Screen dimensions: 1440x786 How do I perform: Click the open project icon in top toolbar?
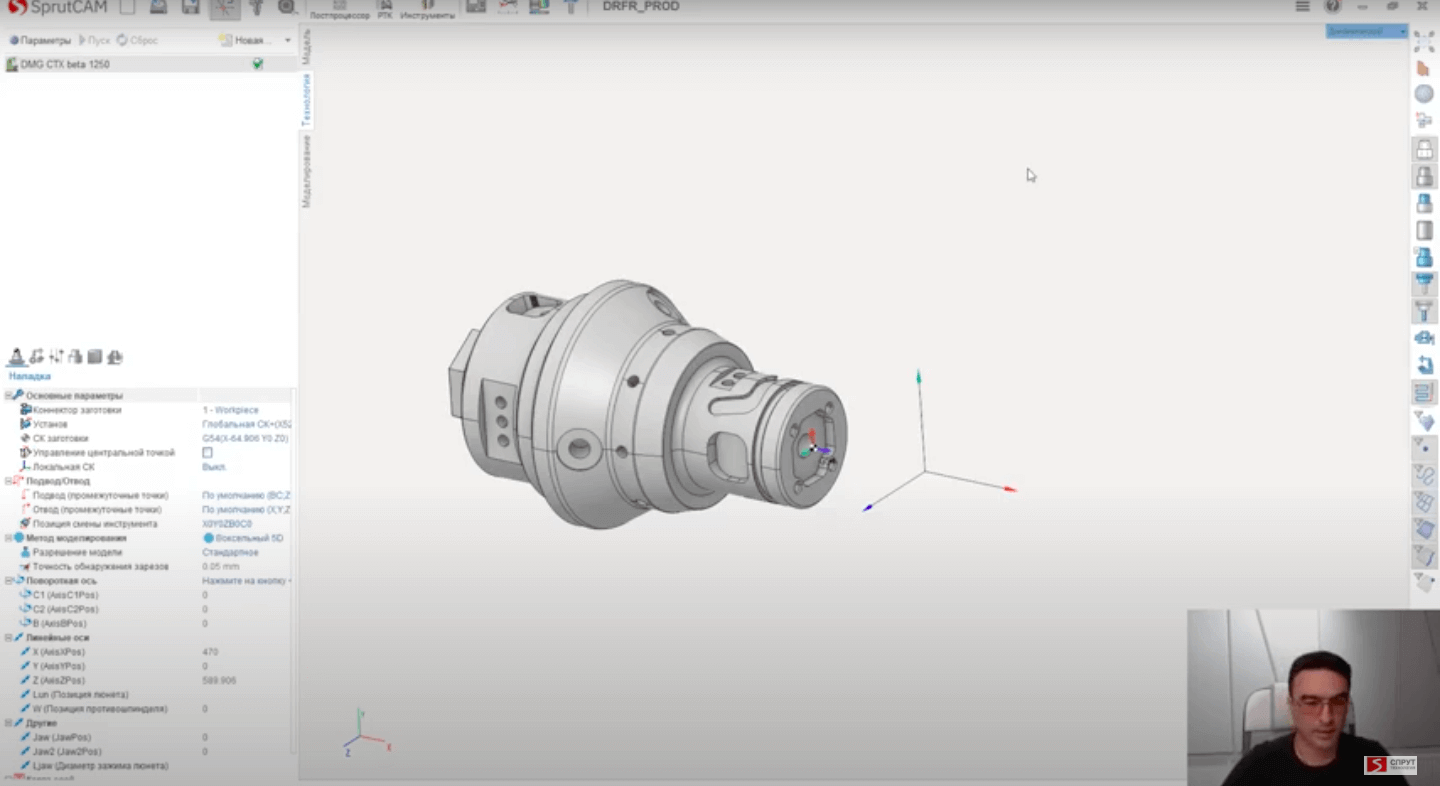coord(158,7)
